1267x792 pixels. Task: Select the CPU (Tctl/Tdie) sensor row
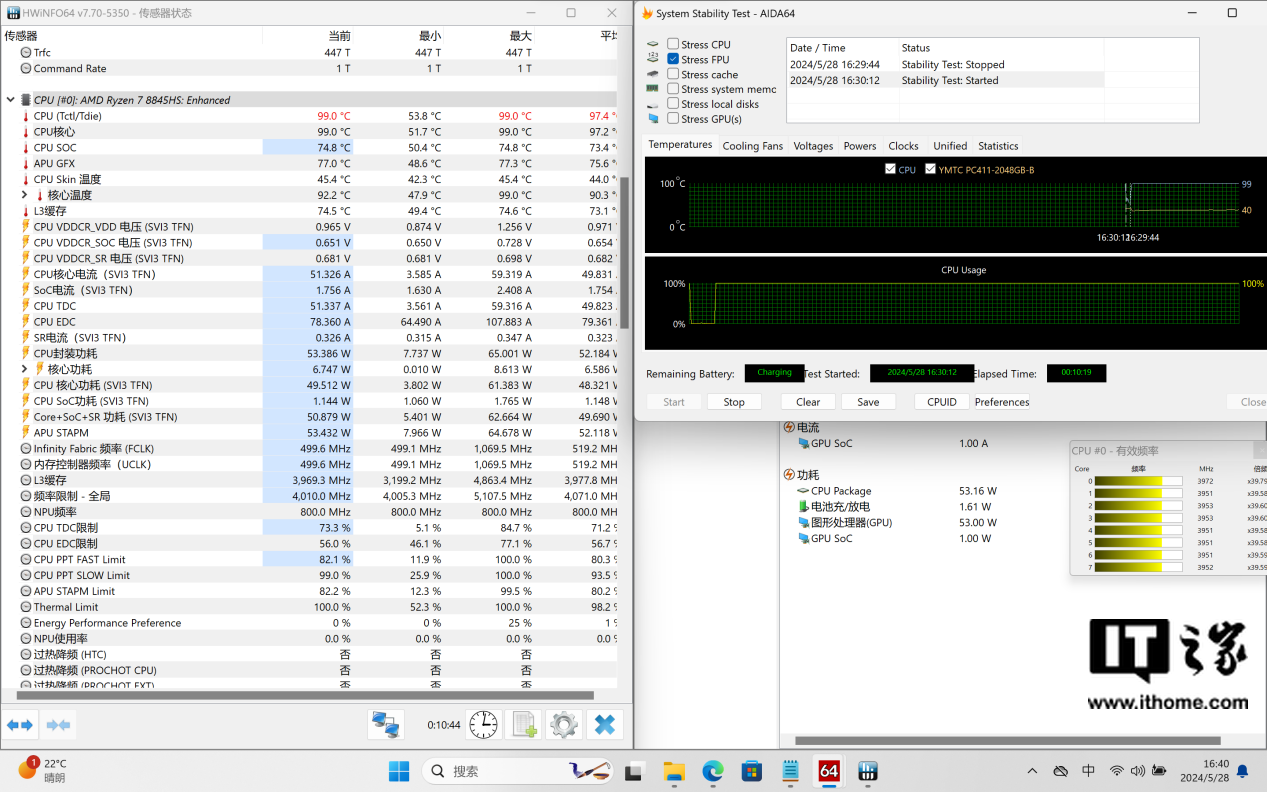[x=310, y=116]
